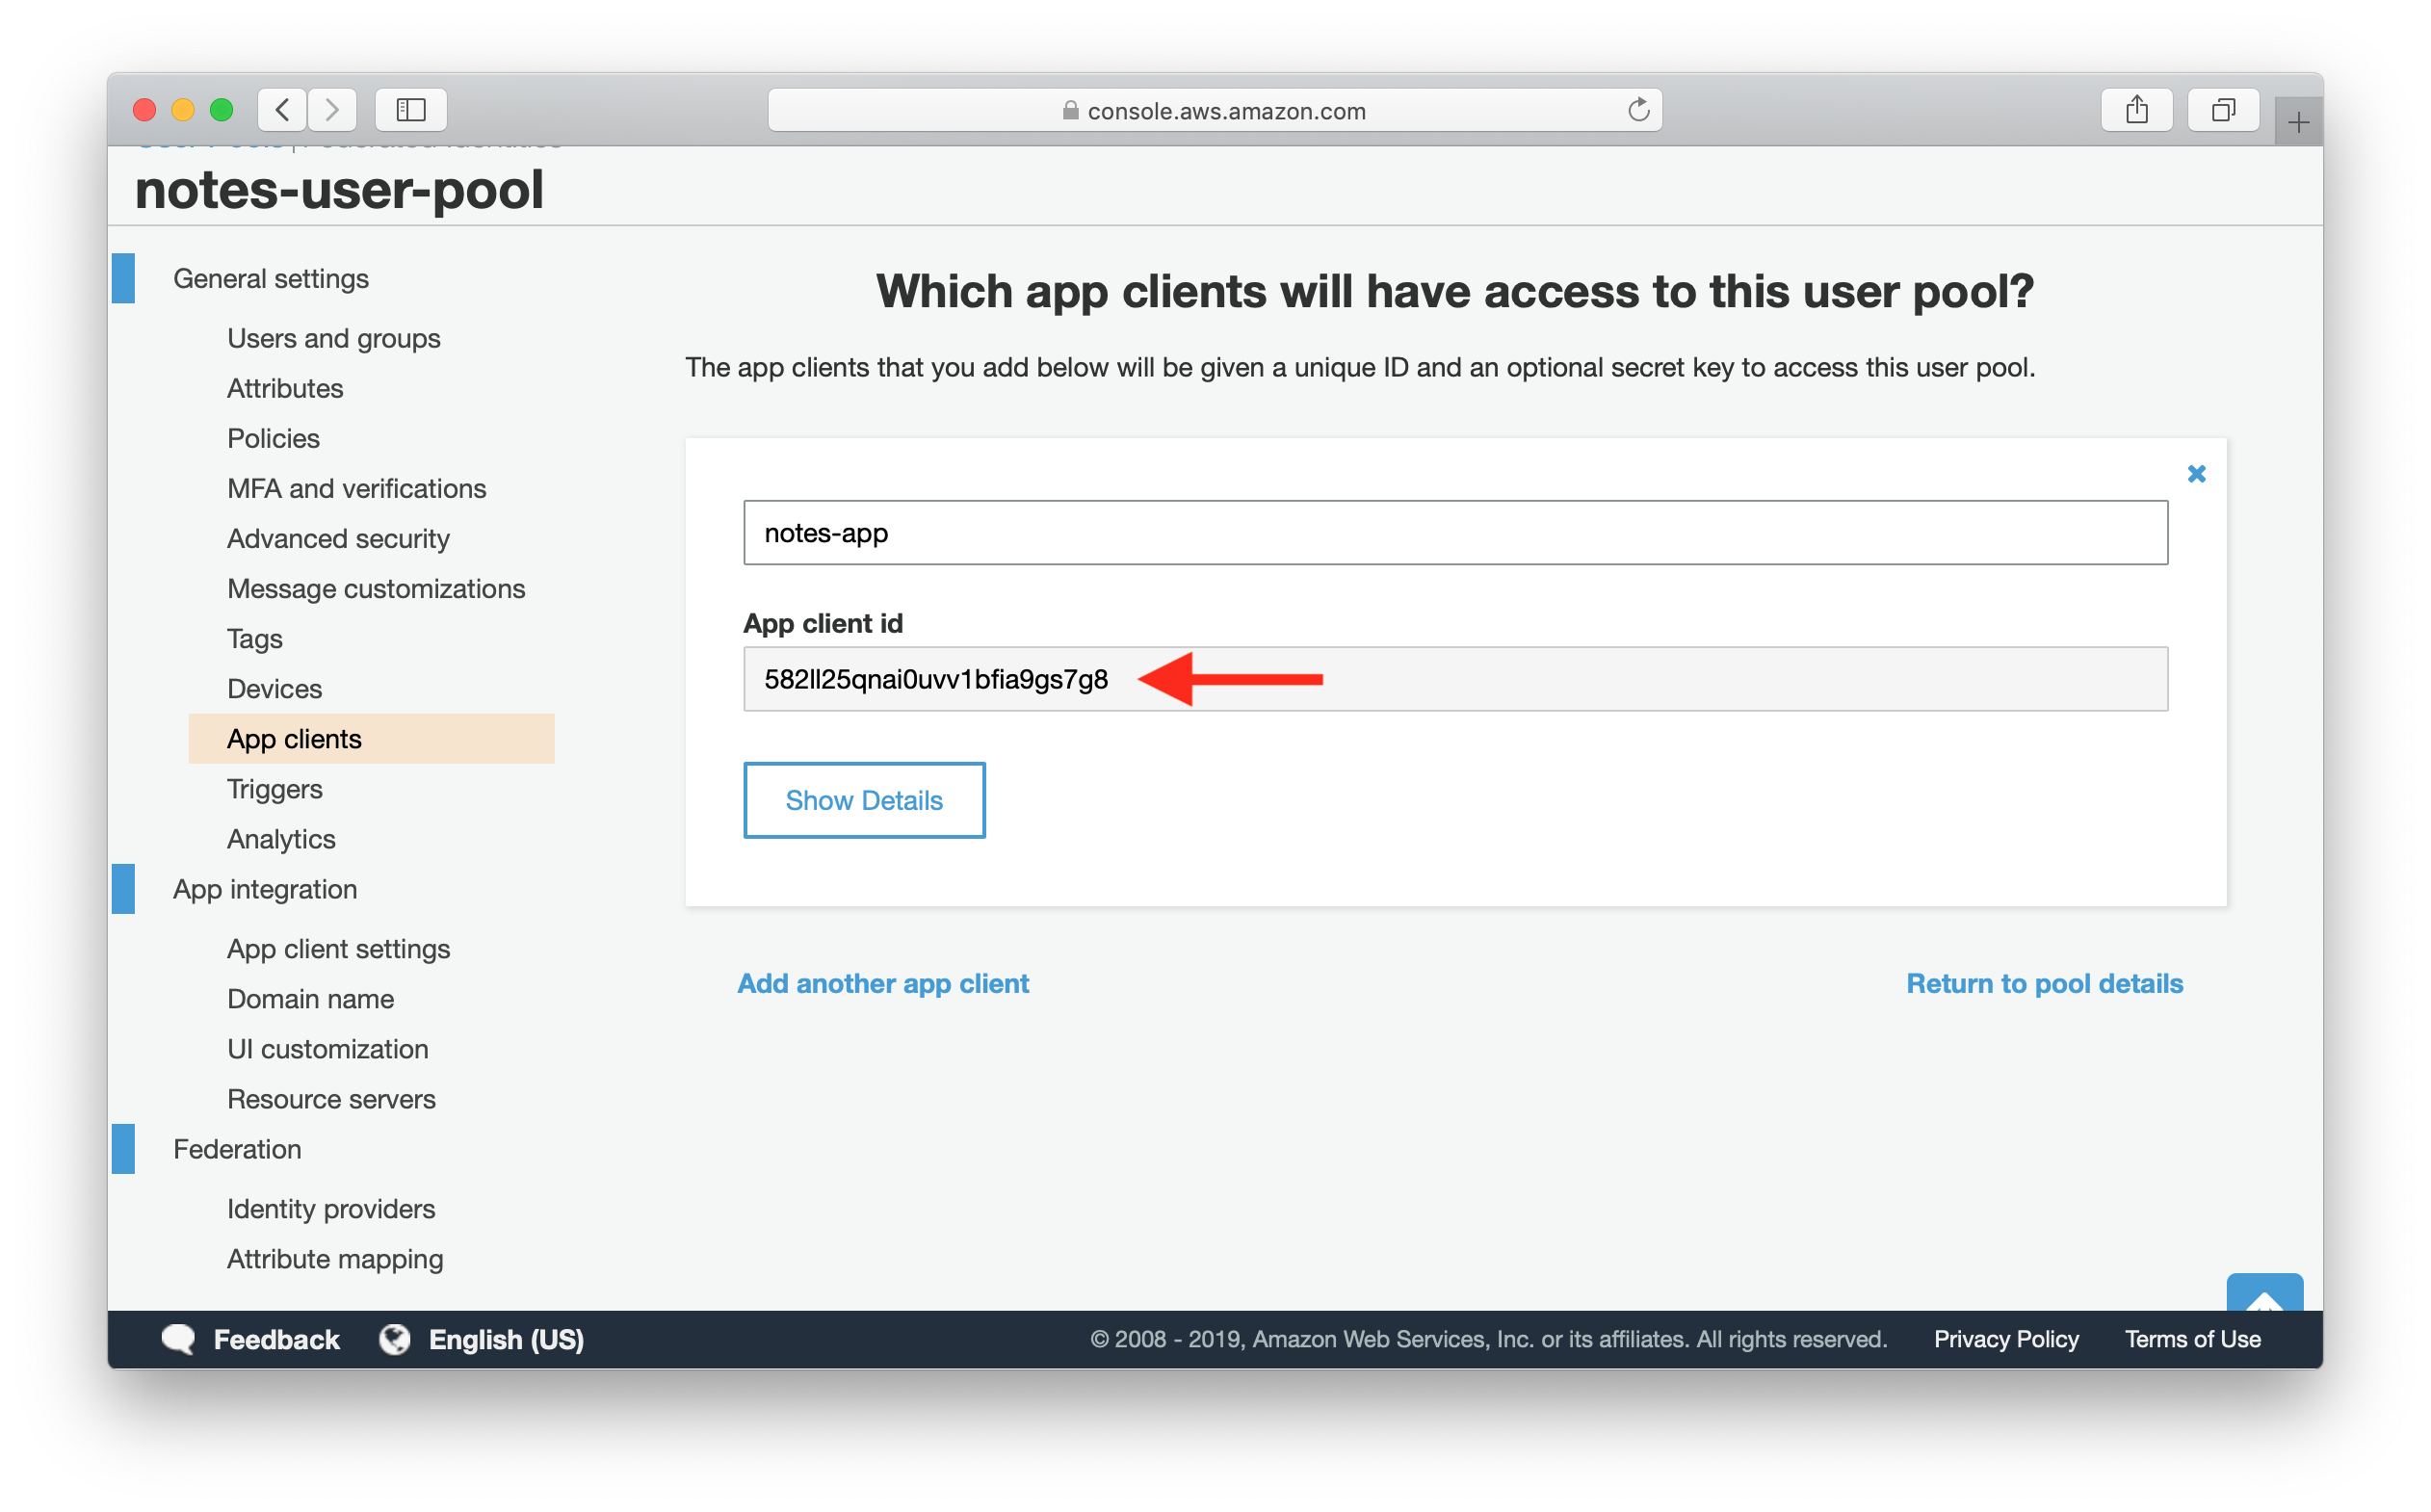This screenshot has height=1512, width=2431.
Task: Select the Resource servers tree item
Action: (x=331, y=1098)
